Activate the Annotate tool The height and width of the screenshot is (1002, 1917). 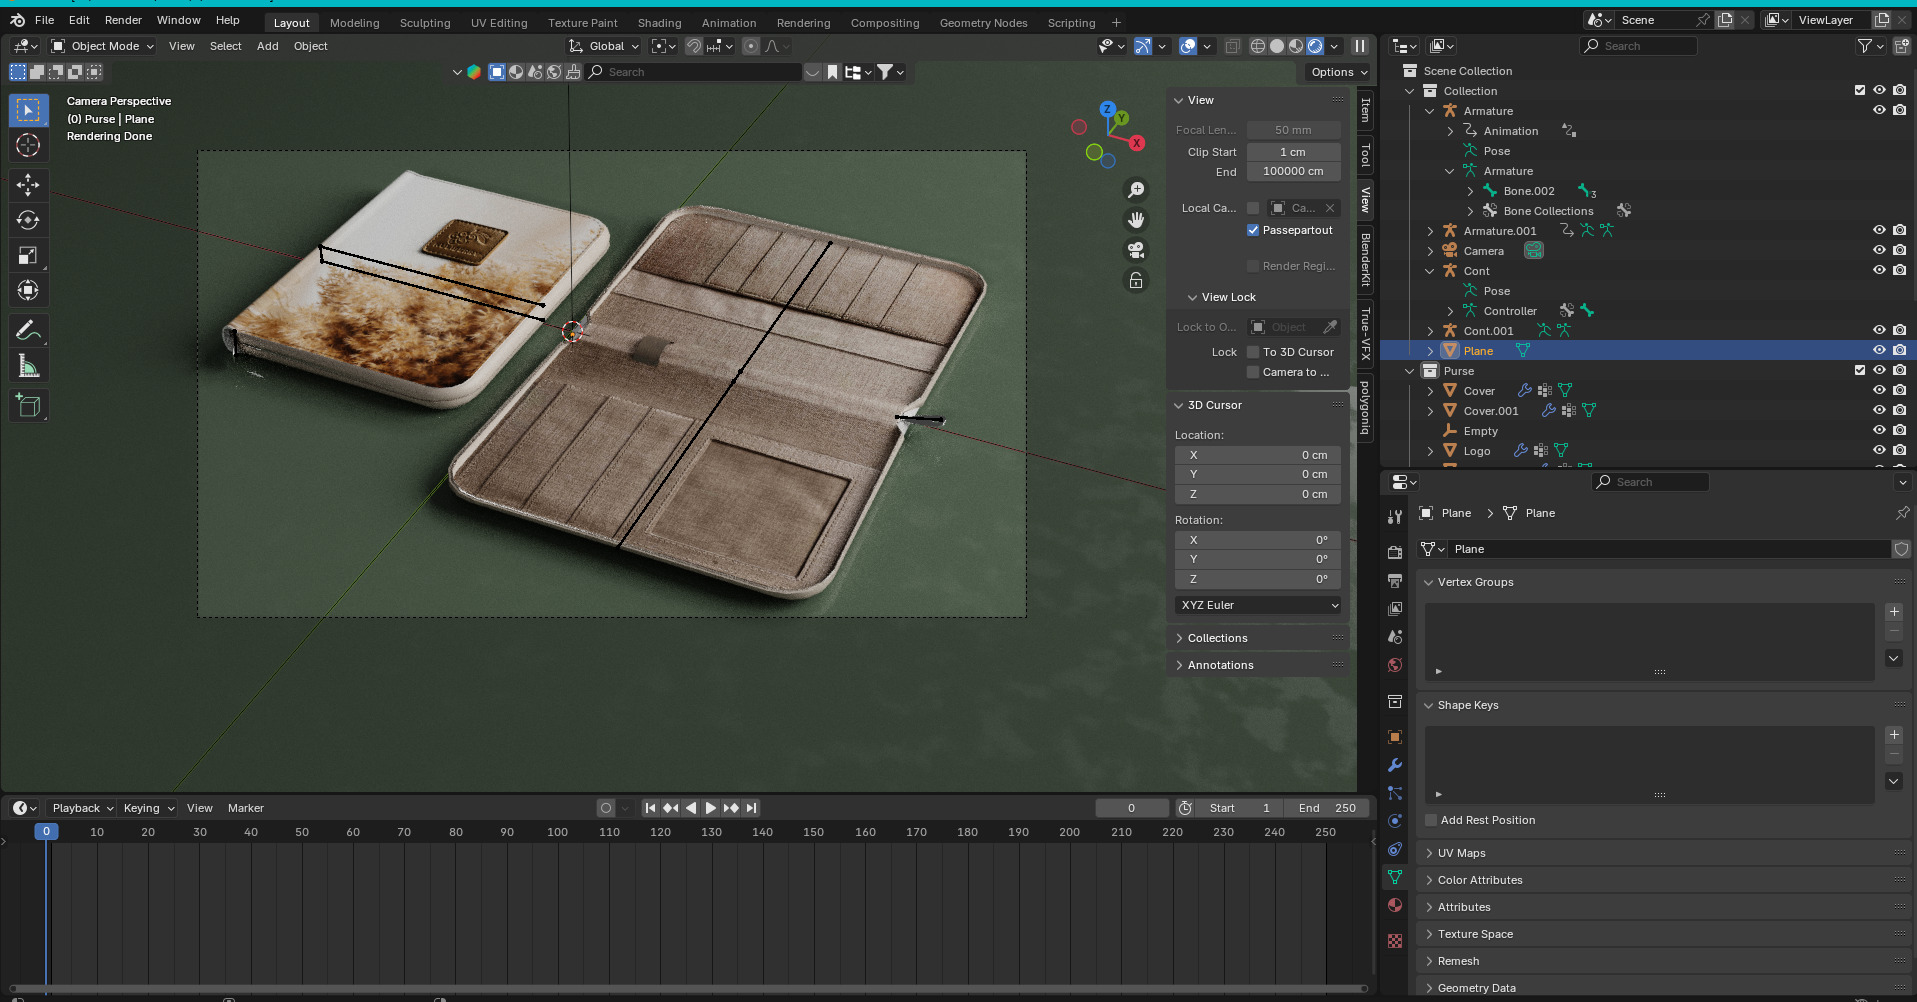coord(28,330)
